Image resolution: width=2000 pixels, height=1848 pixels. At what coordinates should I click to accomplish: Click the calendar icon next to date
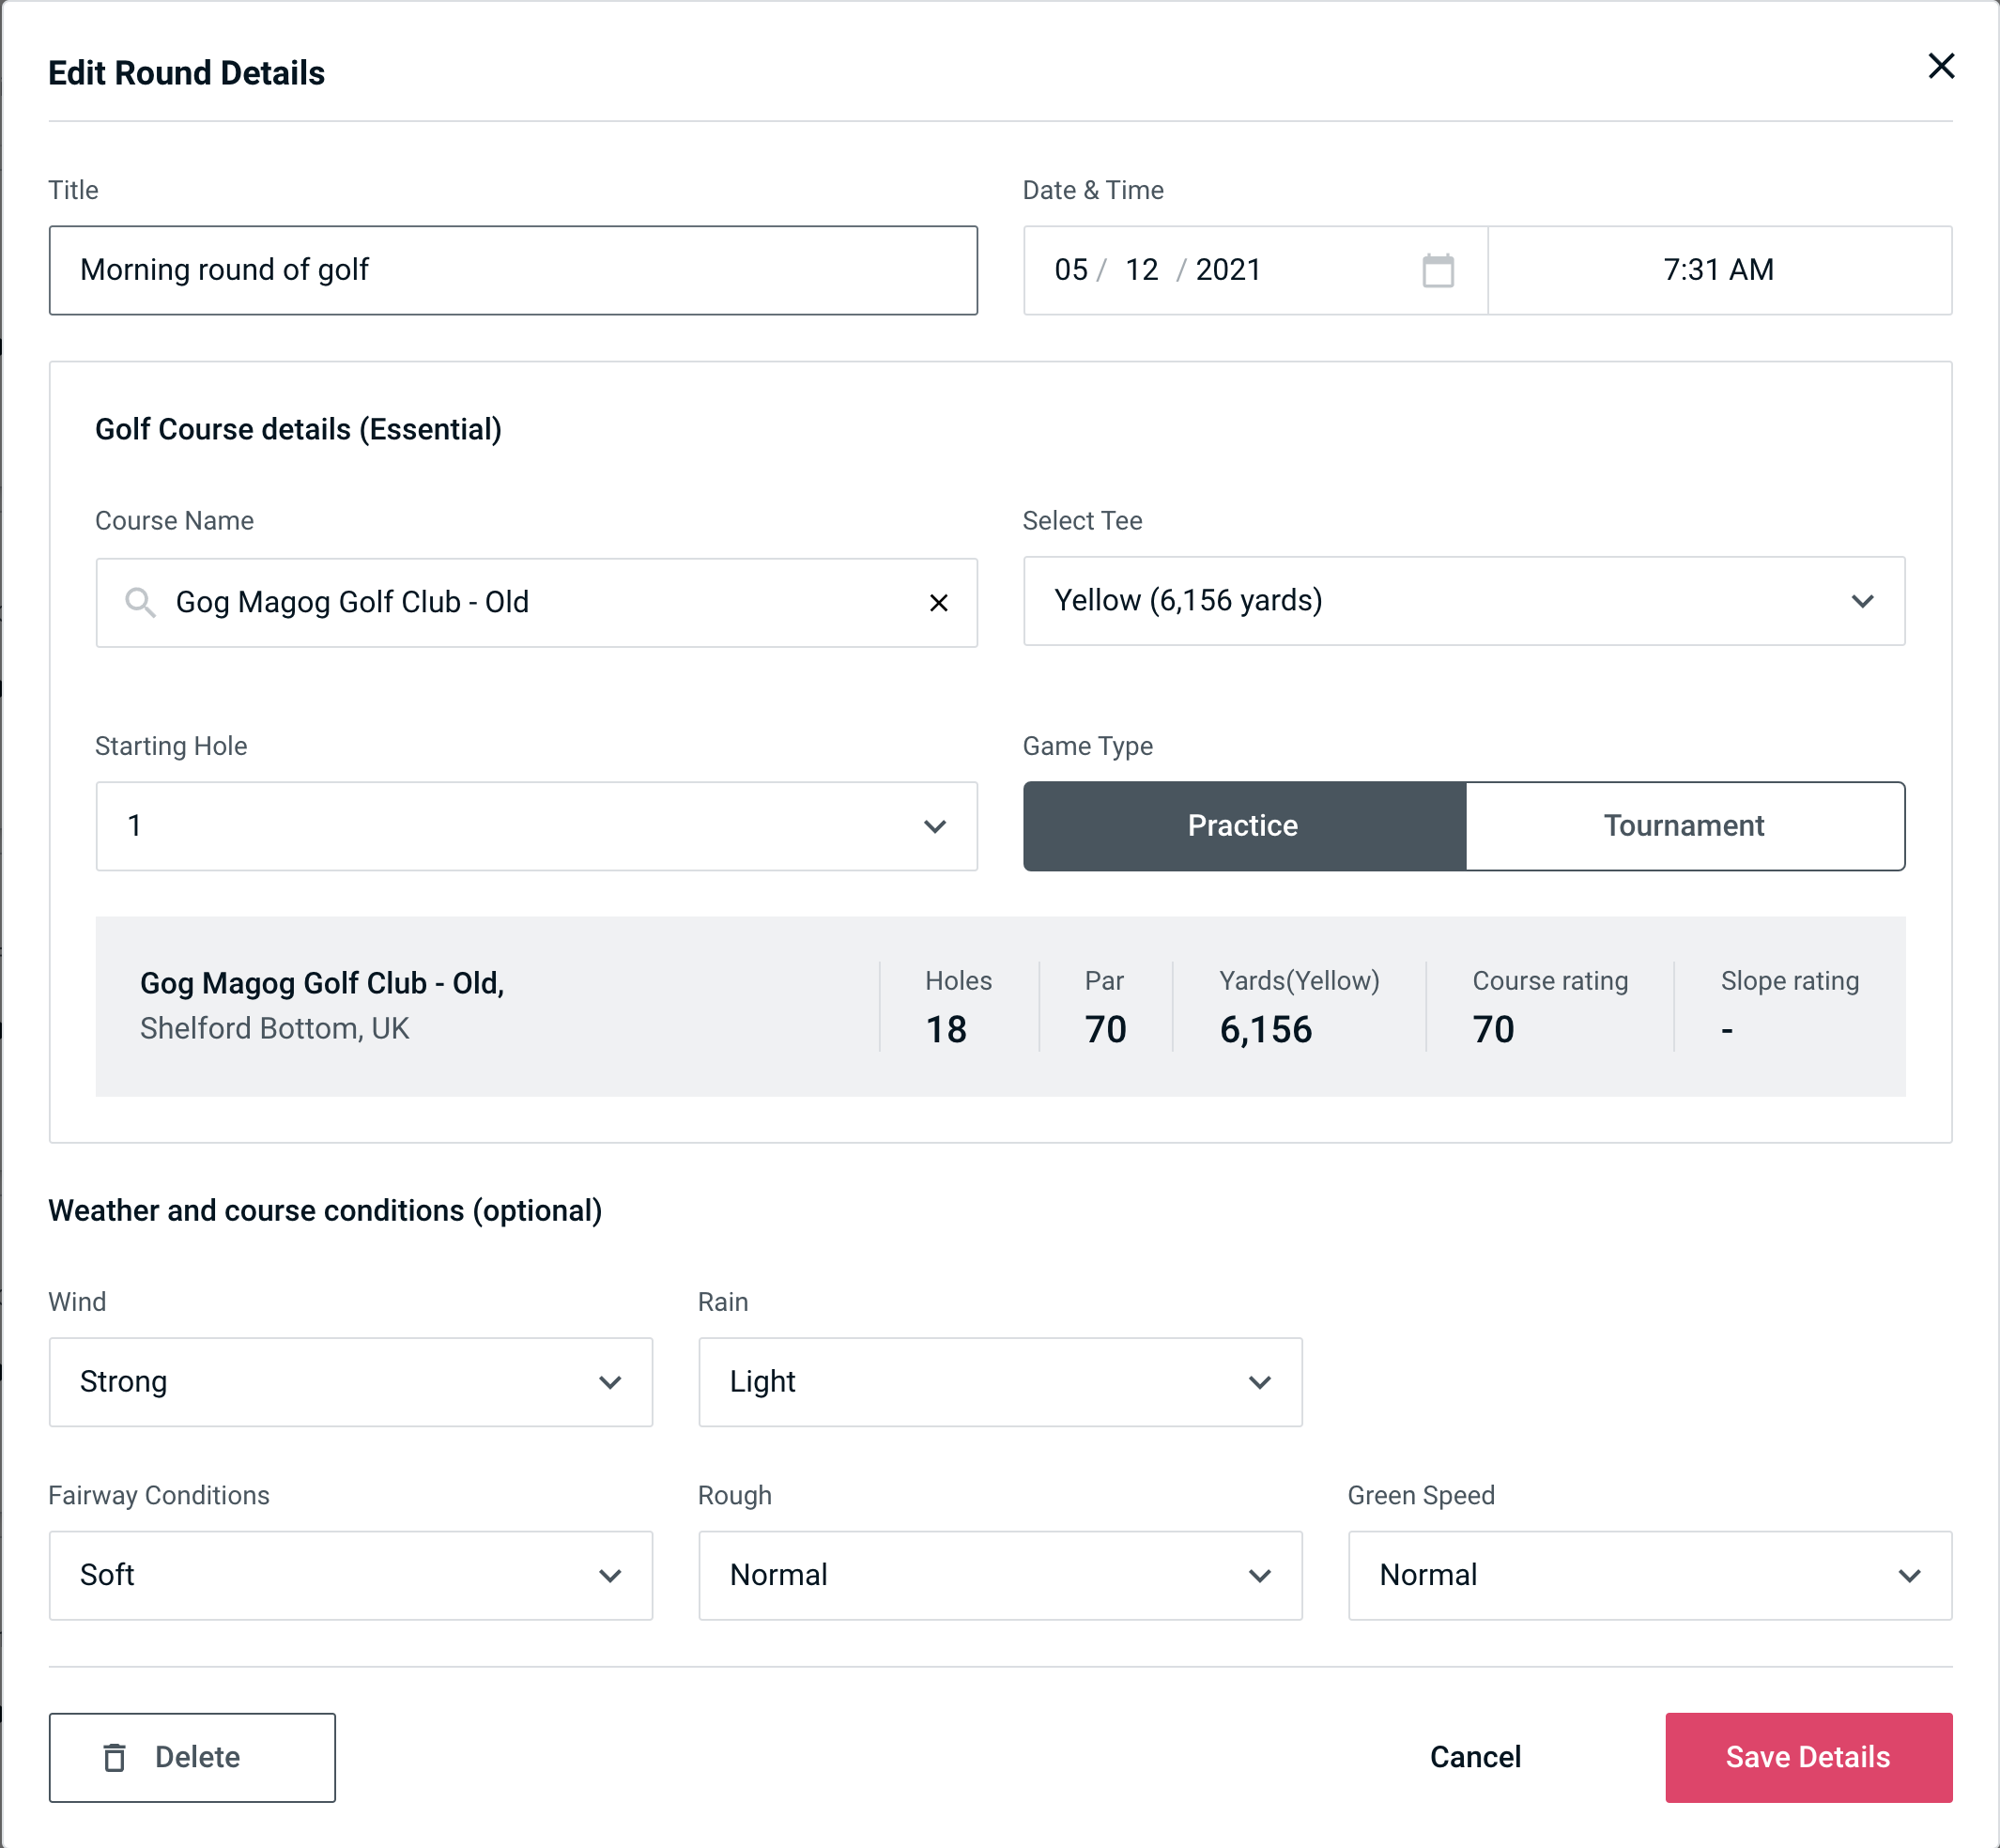pyautogui.click(x=1436, y=269)
